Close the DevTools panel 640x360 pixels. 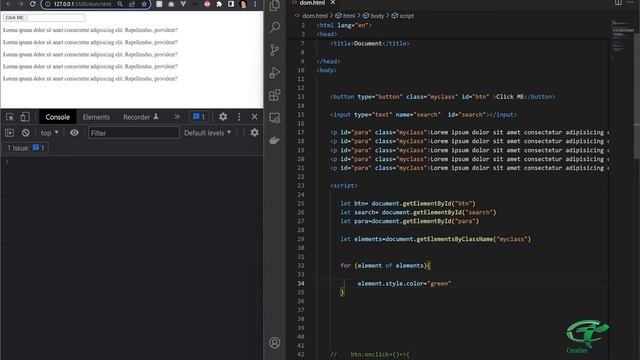[x=254, y=117]
